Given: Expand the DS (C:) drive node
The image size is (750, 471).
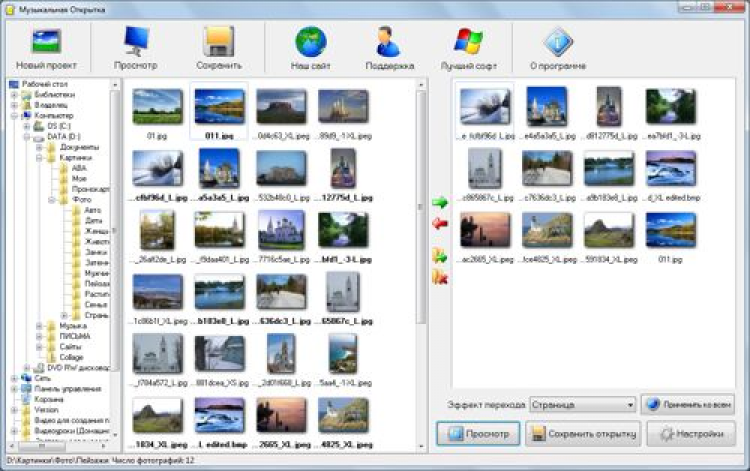Looking at the screenshot, I should (x=27, y=127).
